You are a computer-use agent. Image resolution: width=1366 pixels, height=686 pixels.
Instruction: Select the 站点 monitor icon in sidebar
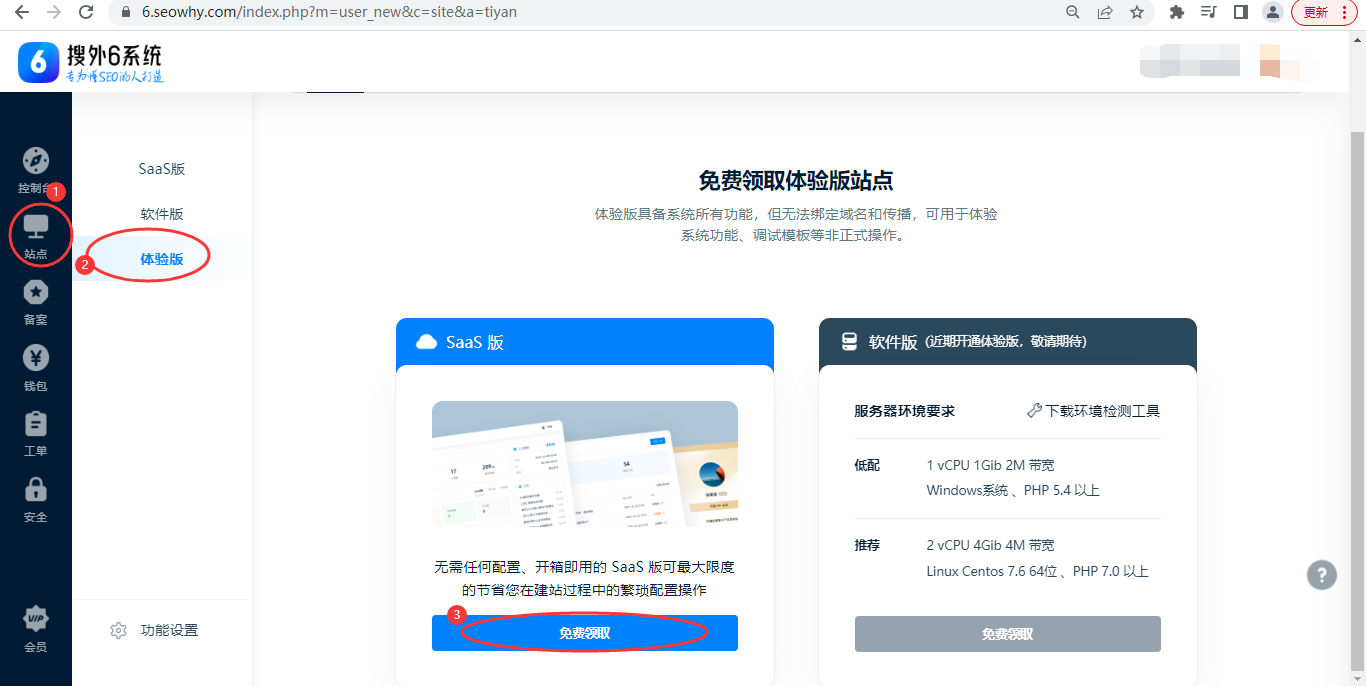(x=36, y=228)
